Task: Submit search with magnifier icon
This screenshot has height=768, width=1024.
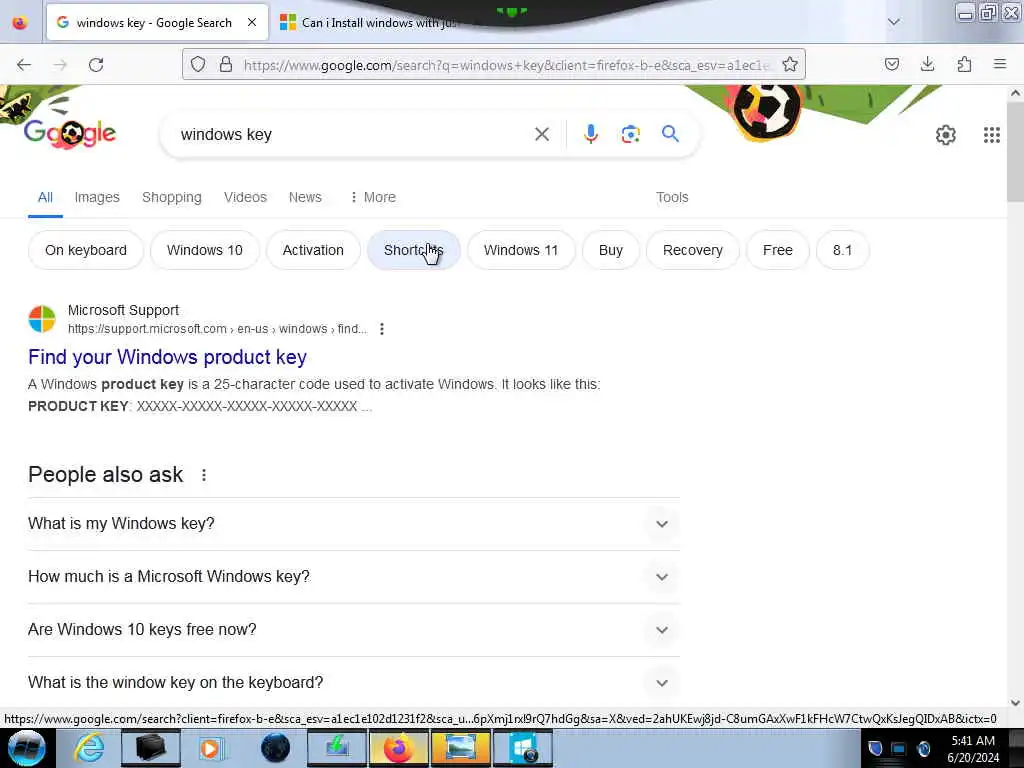Action: [670, 134]
